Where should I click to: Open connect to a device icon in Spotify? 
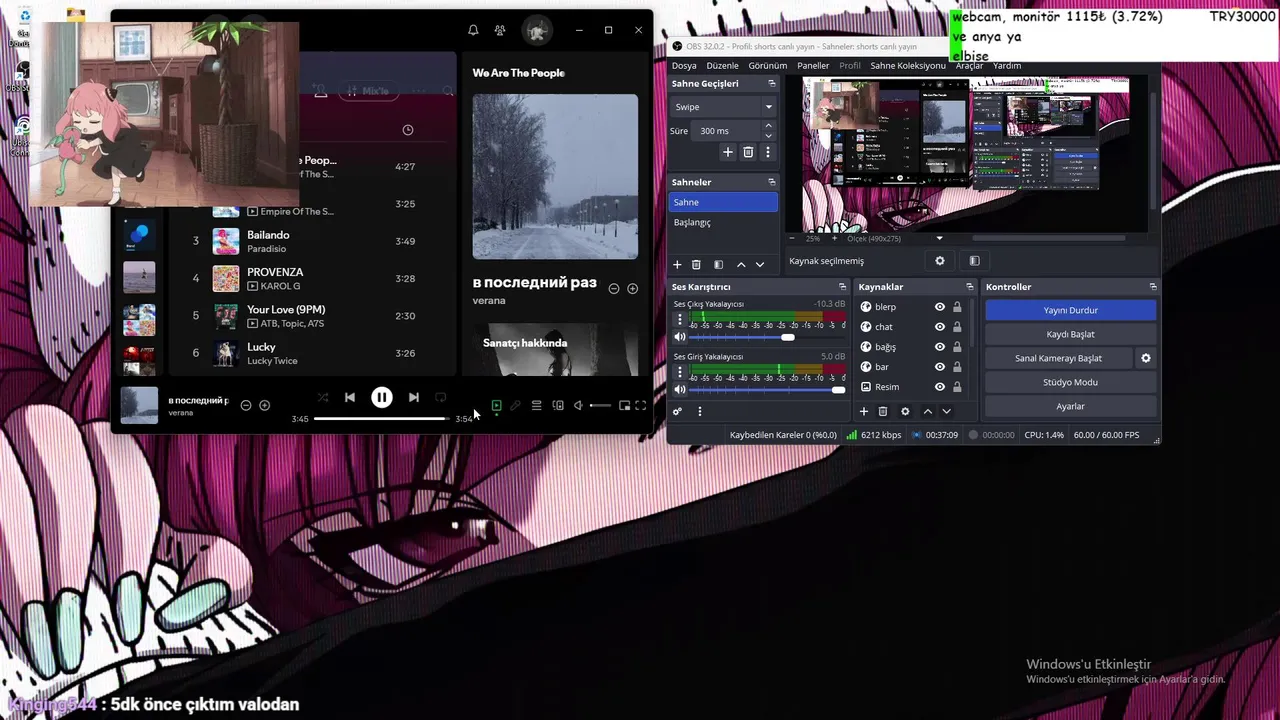[x=558, y=405]
